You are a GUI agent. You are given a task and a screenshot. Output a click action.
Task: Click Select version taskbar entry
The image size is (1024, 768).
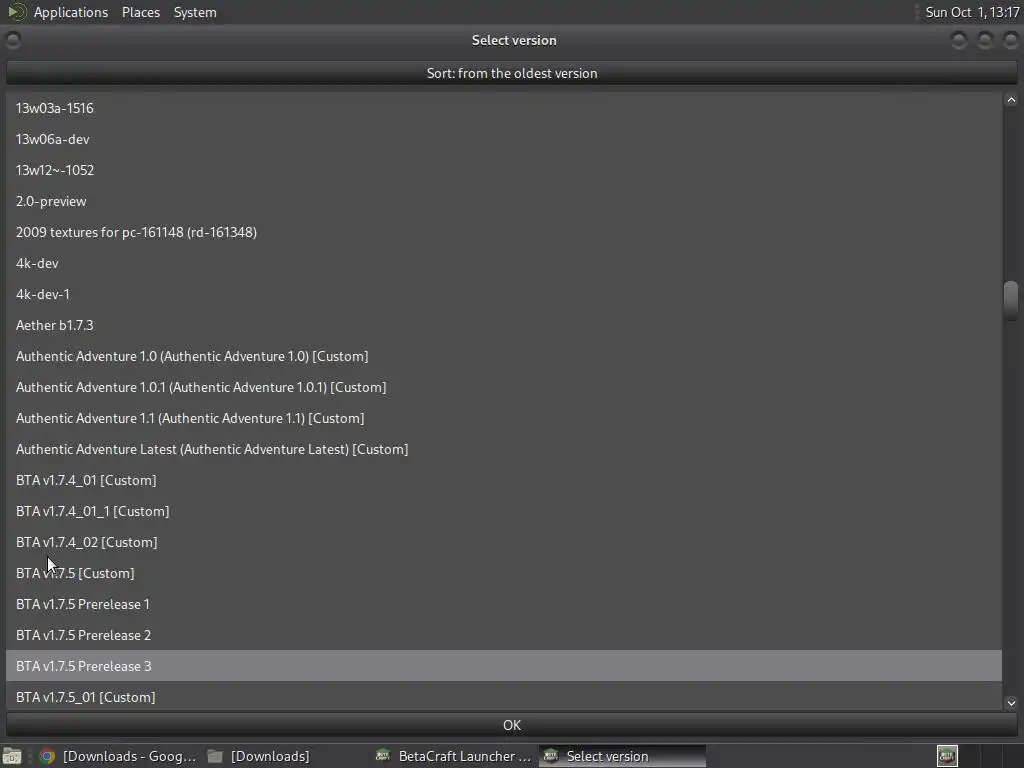(622, 756)
